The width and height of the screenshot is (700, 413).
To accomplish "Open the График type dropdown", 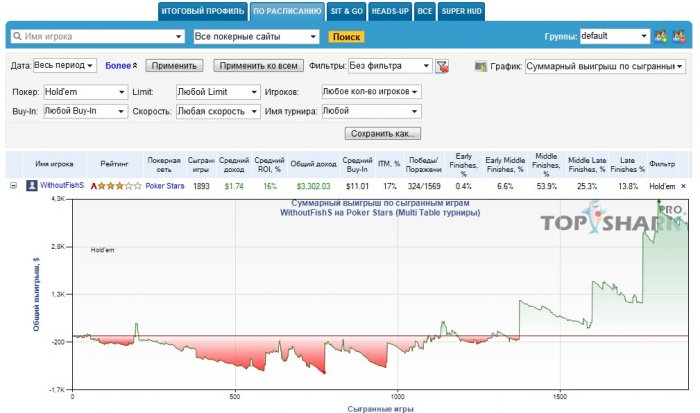I will point(605,66).
